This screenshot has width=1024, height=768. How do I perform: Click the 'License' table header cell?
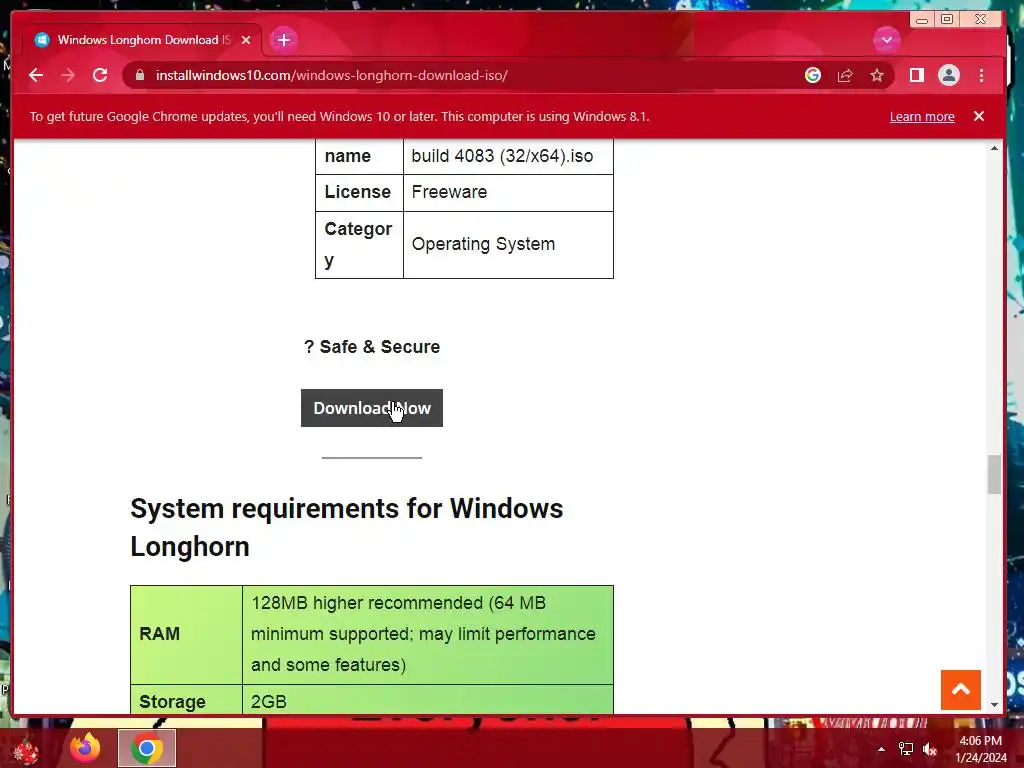coord(359,193)
